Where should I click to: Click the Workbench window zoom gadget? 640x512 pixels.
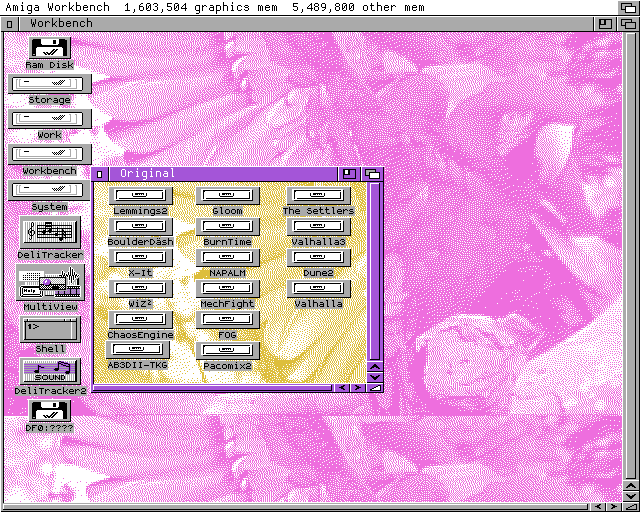(x=604, y=24)
